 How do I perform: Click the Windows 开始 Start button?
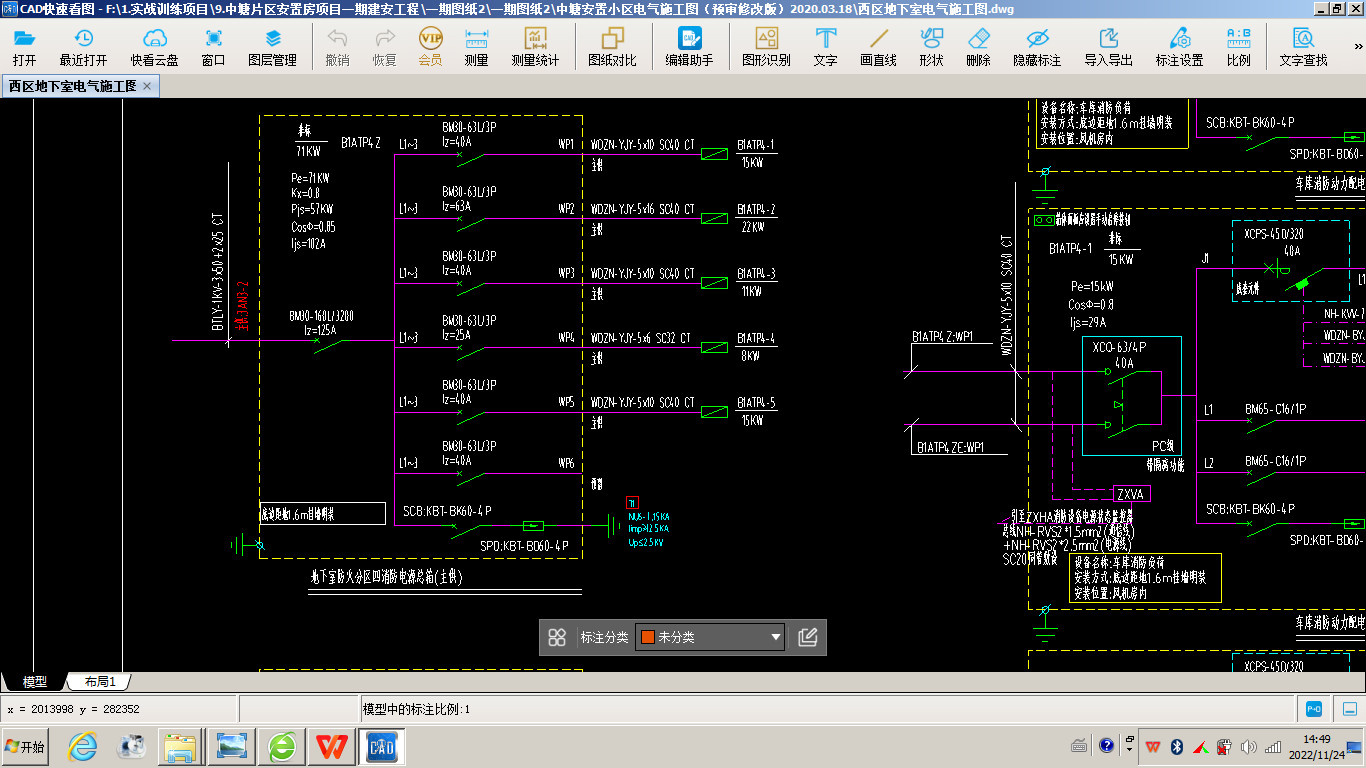[25, 747]
